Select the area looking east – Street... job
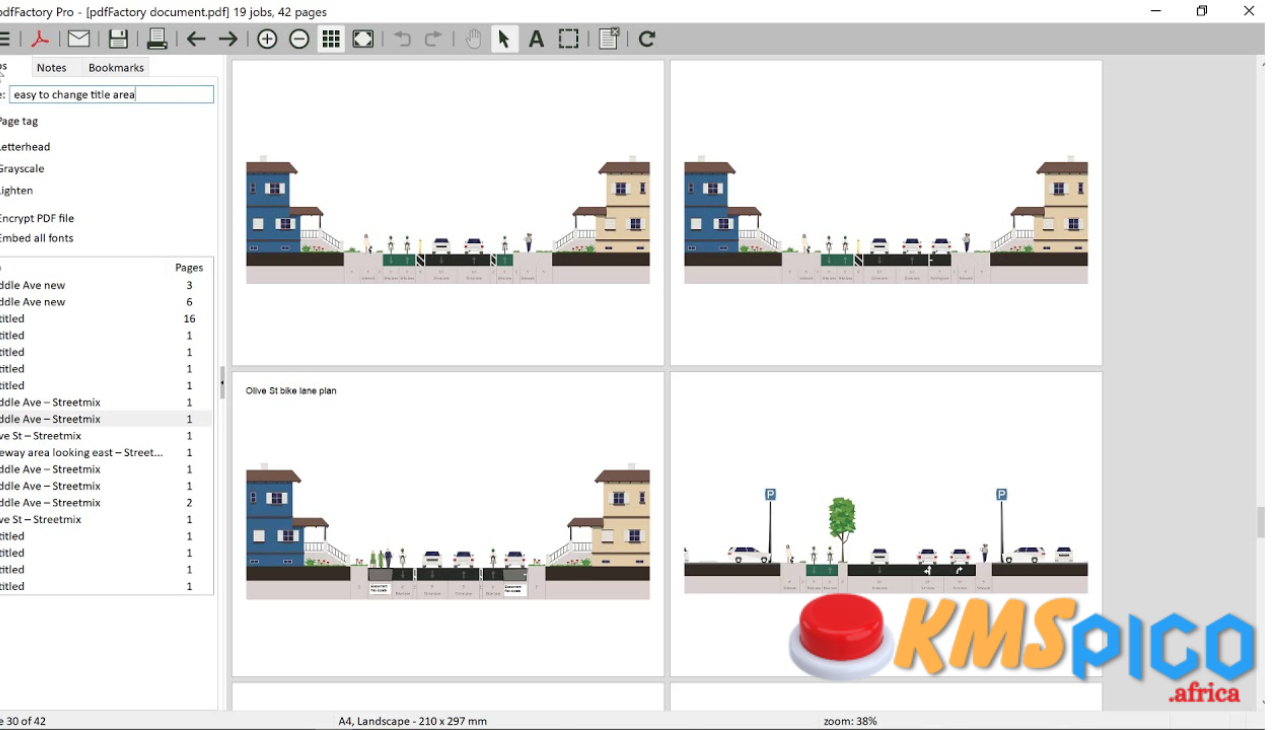 click(x=106, y=453)
